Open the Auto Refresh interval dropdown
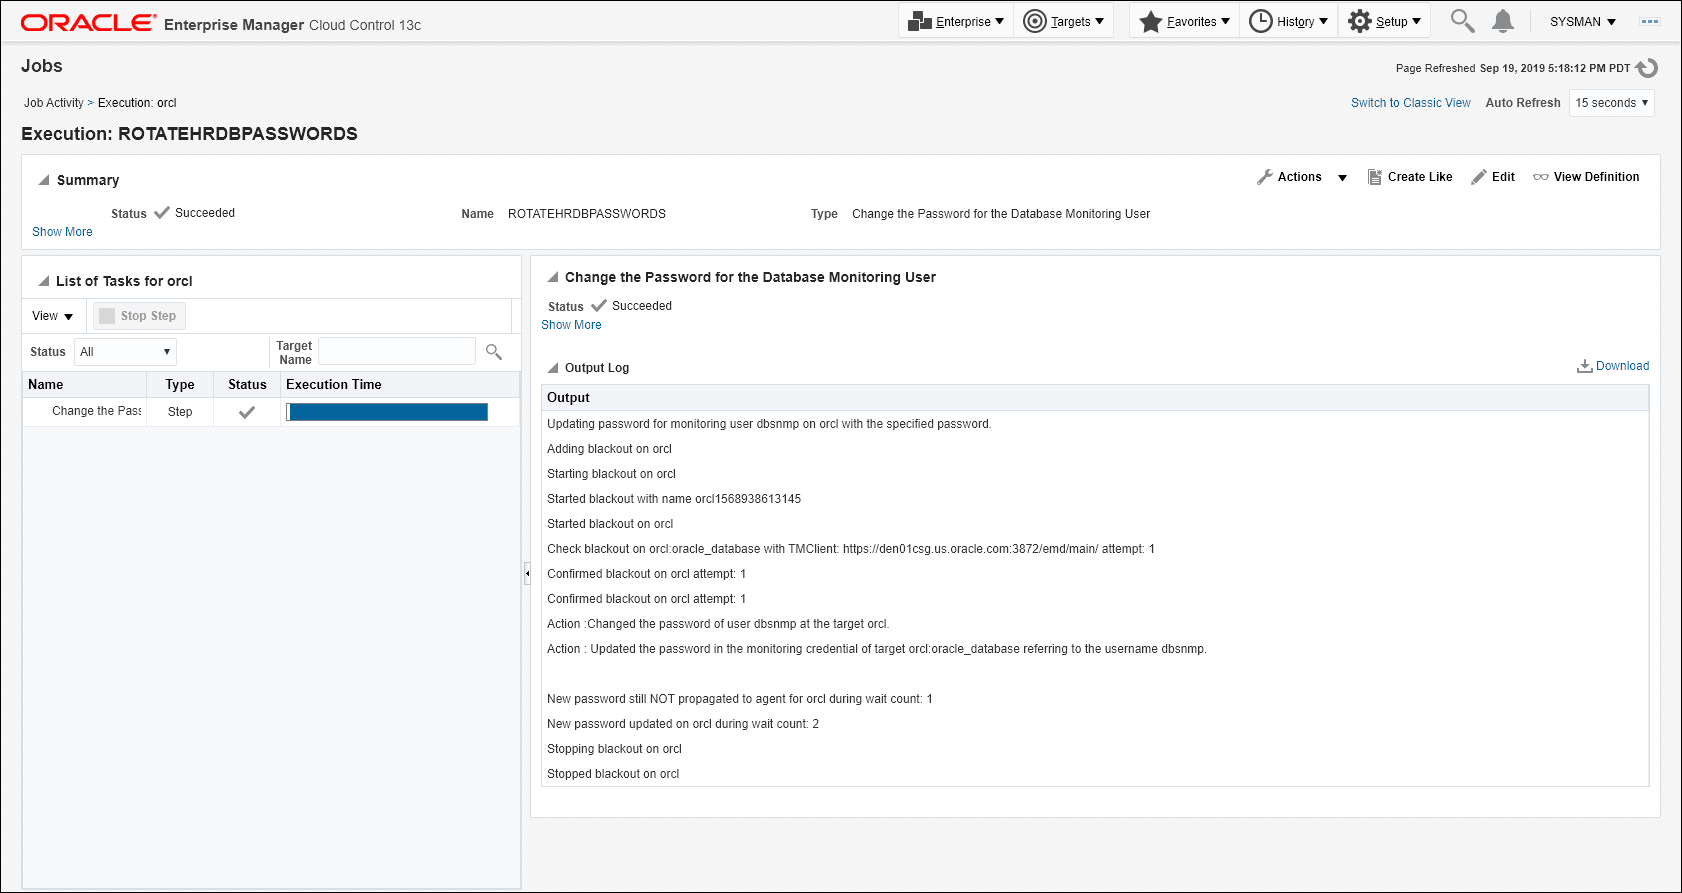The height and width of the screenshot is (893, 1682). pyautogui.click(x=1611, y=103)
